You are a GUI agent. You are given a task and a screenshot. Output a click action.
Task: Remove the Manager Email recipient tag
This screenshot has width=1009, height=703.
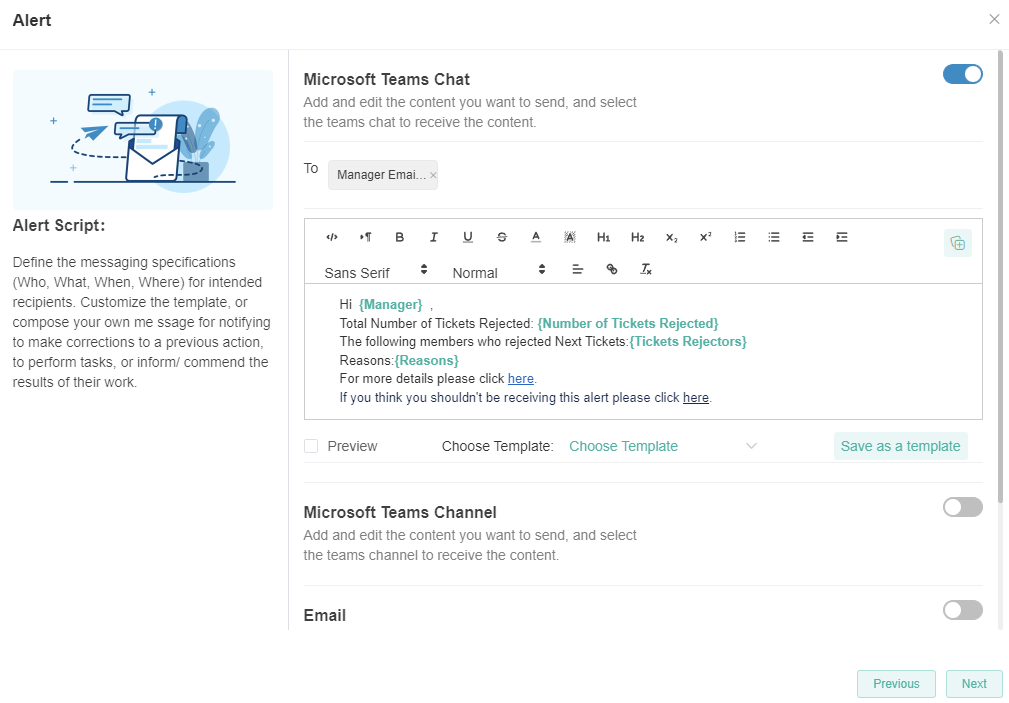[433, 175]
